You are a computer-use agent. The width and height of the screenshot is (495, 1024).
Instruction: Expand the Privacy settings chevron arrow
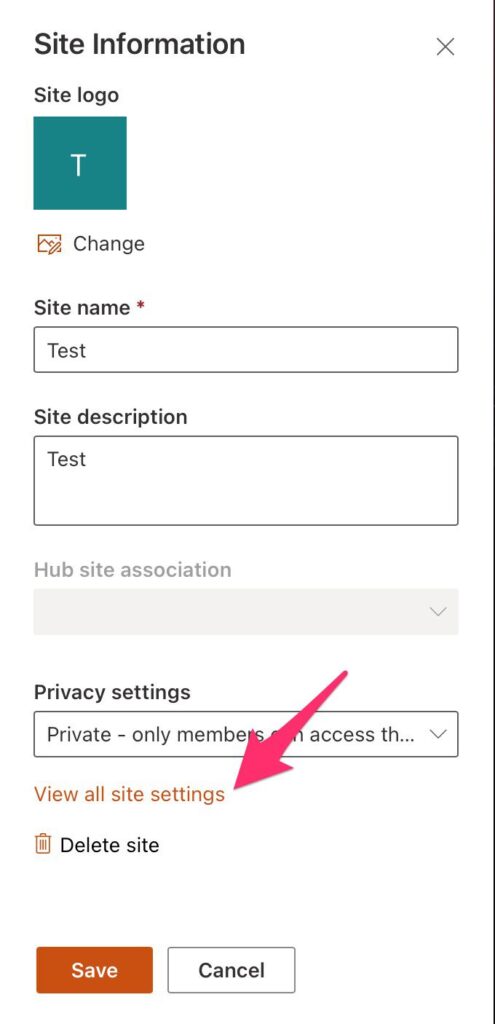pyautogui.click(x=438, y=734)
